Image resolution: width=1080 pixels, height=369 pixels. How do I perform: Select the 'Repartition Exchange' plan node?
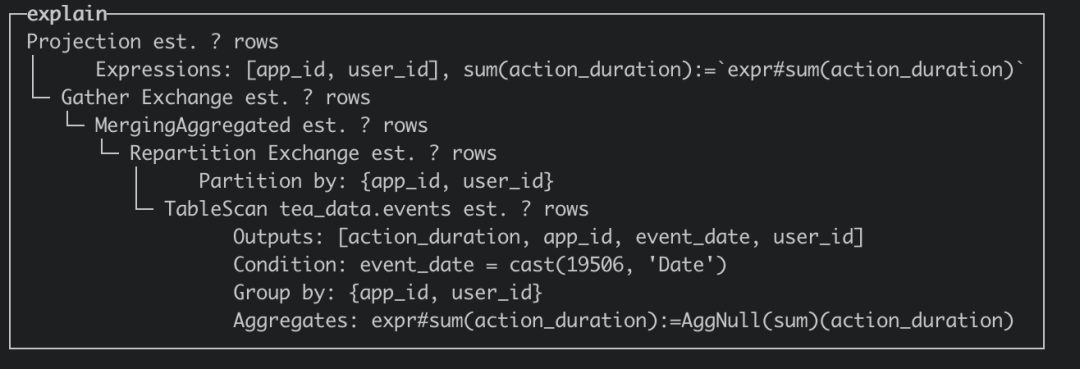(313, 154)
